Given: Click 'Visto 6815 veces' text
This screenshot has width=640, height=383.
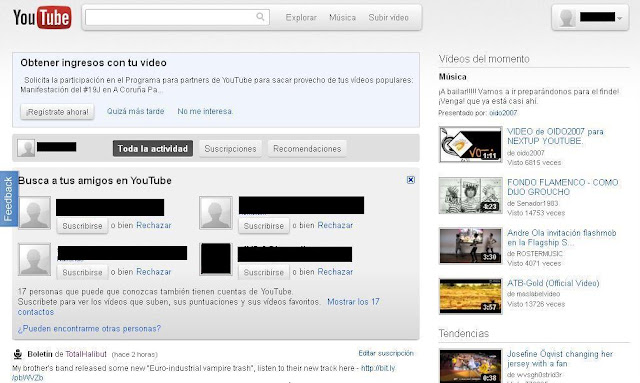Looking at the screenshot, I should point(534,163).
